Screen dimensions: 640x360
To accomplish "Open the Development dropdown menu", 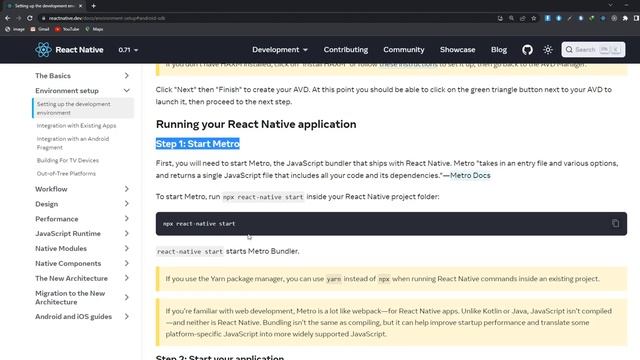I will pos(280,50).
